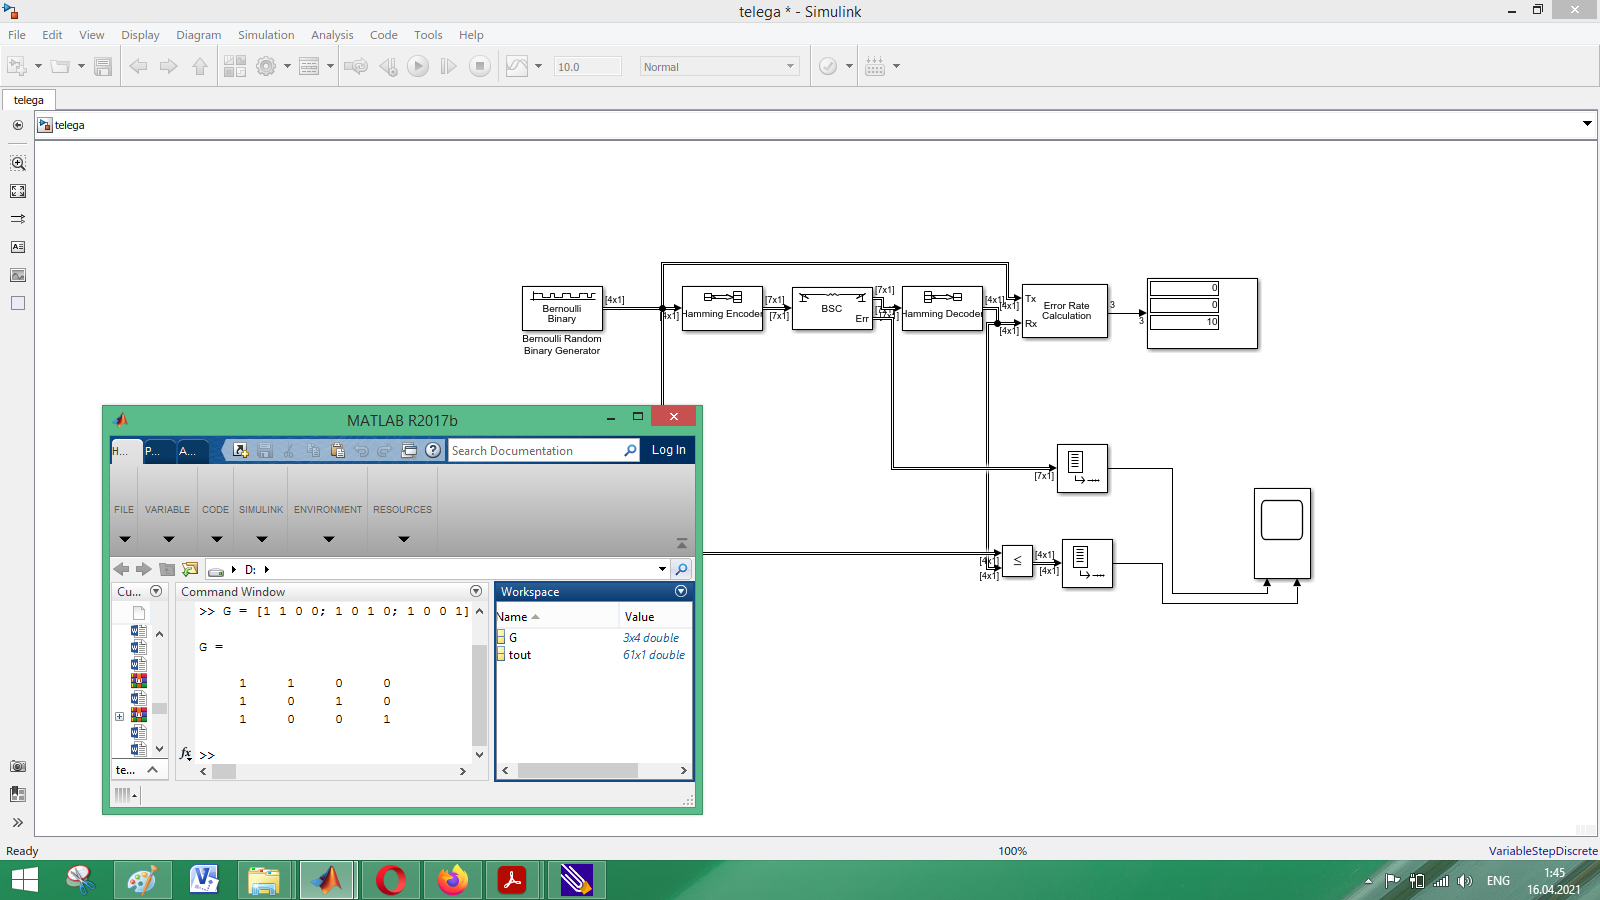This screenshot has width=1600, height=900.
Task: Click the Screenshot camera icon in left palette
Action: click(18, 766)
